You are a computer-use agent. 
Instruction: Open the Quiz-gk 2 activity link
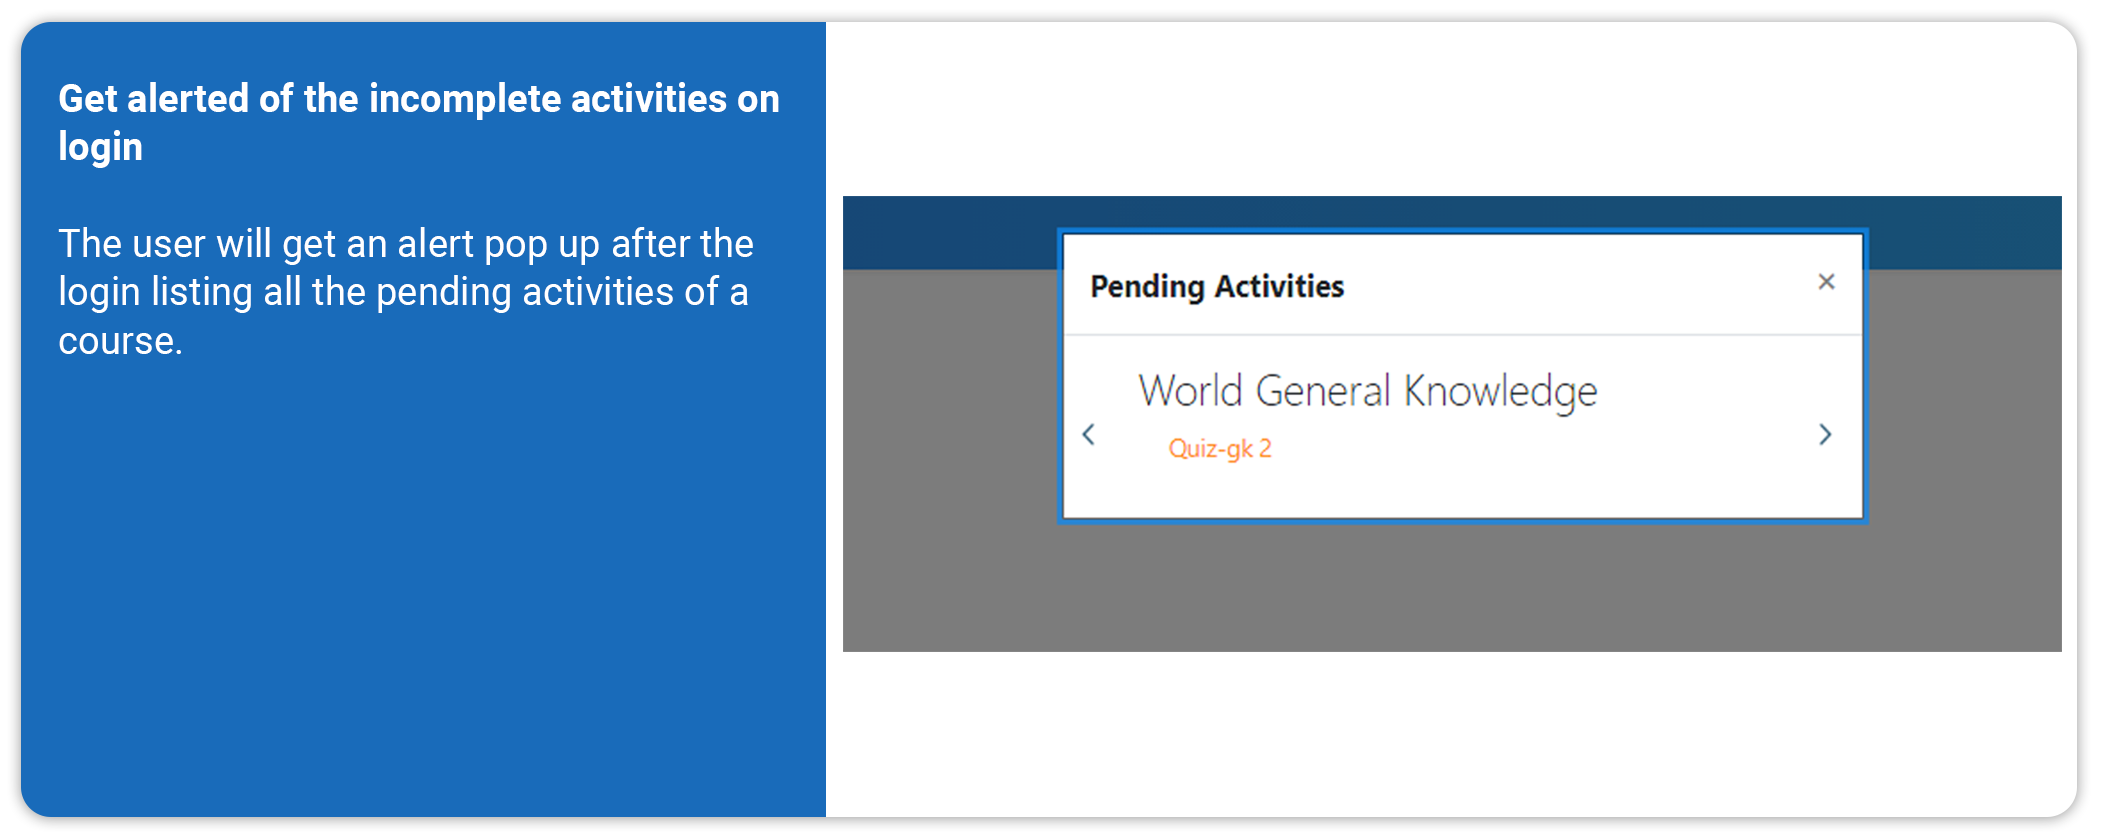click(x=1220, y=449)
